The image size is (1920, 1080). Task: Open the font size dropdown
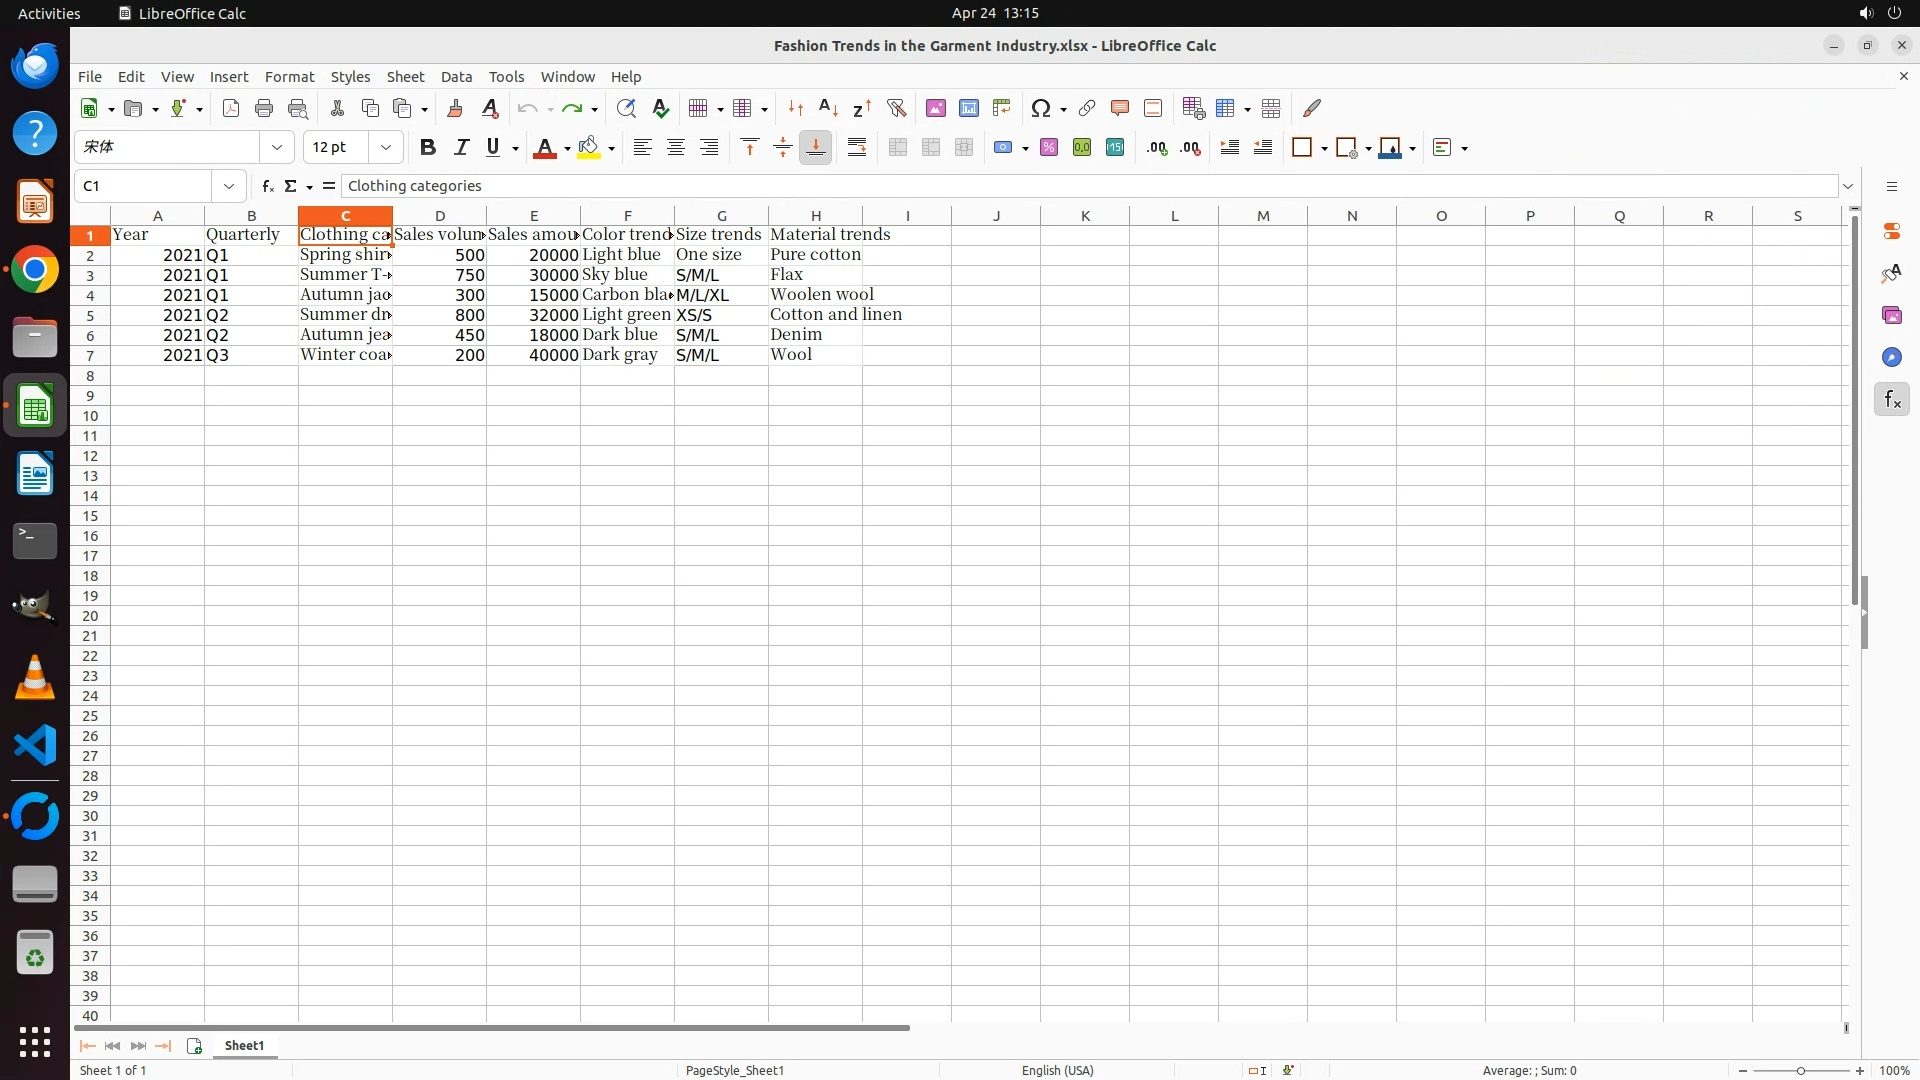[x=386, y=148]
